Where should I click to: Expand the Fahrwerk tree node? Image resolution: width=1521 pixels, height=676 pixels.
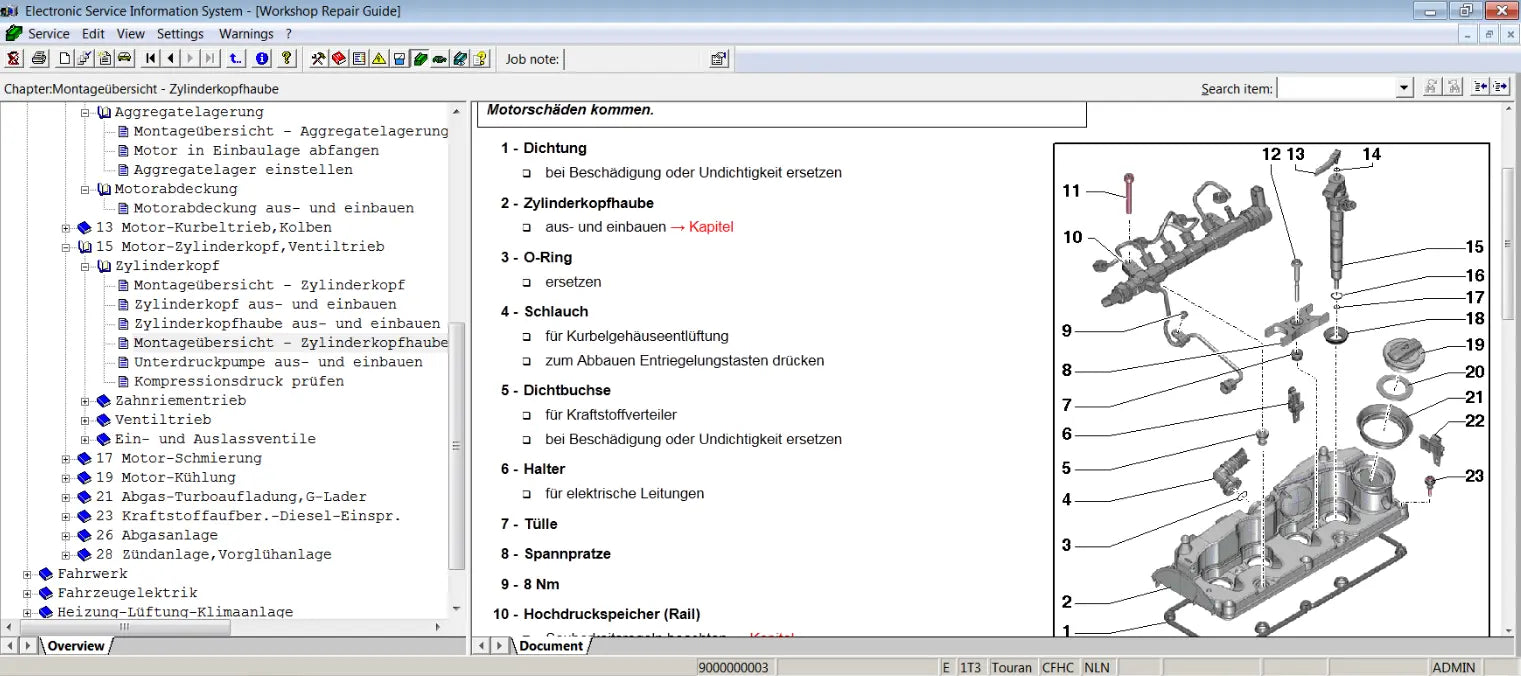pyautogui.click(x=29, y=574)
